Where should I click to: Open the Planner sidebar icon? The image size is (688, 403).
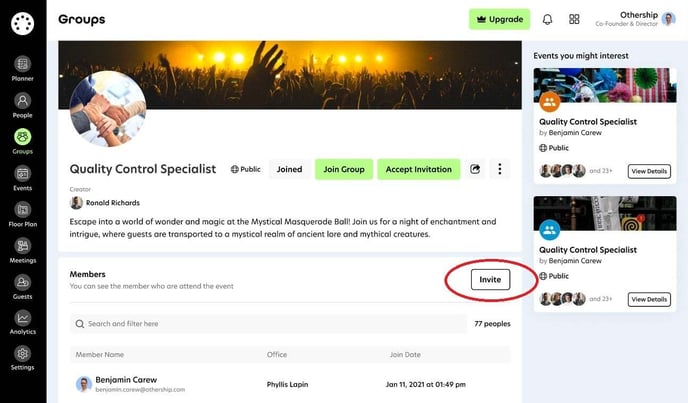22,64
